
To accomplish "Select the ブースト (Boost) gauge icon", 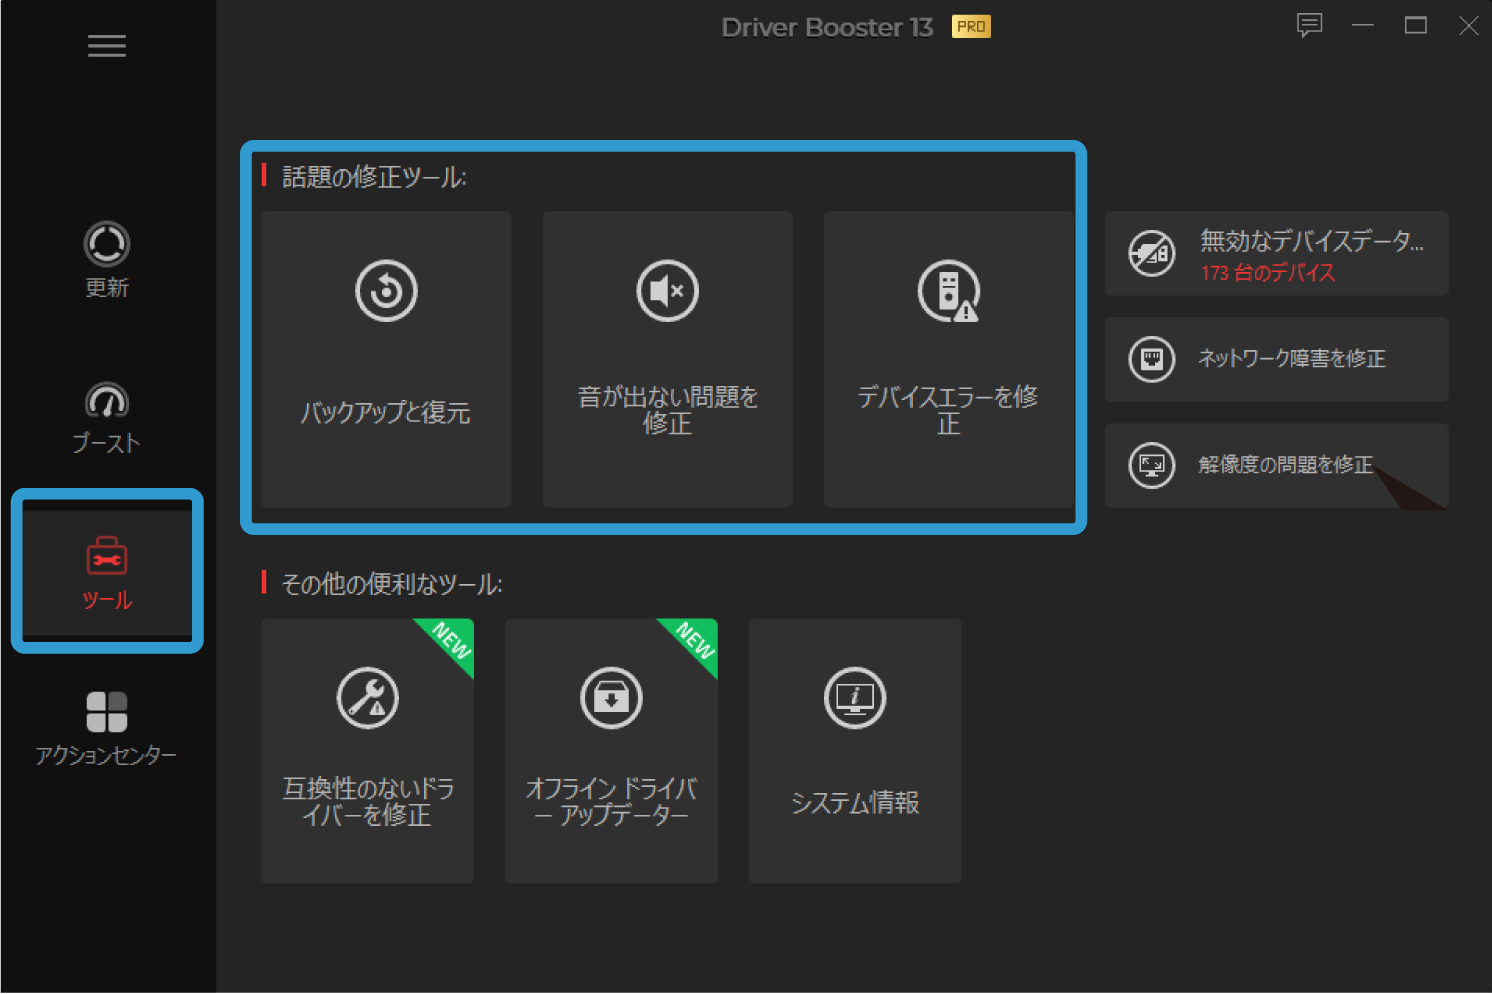I will 107,399.
